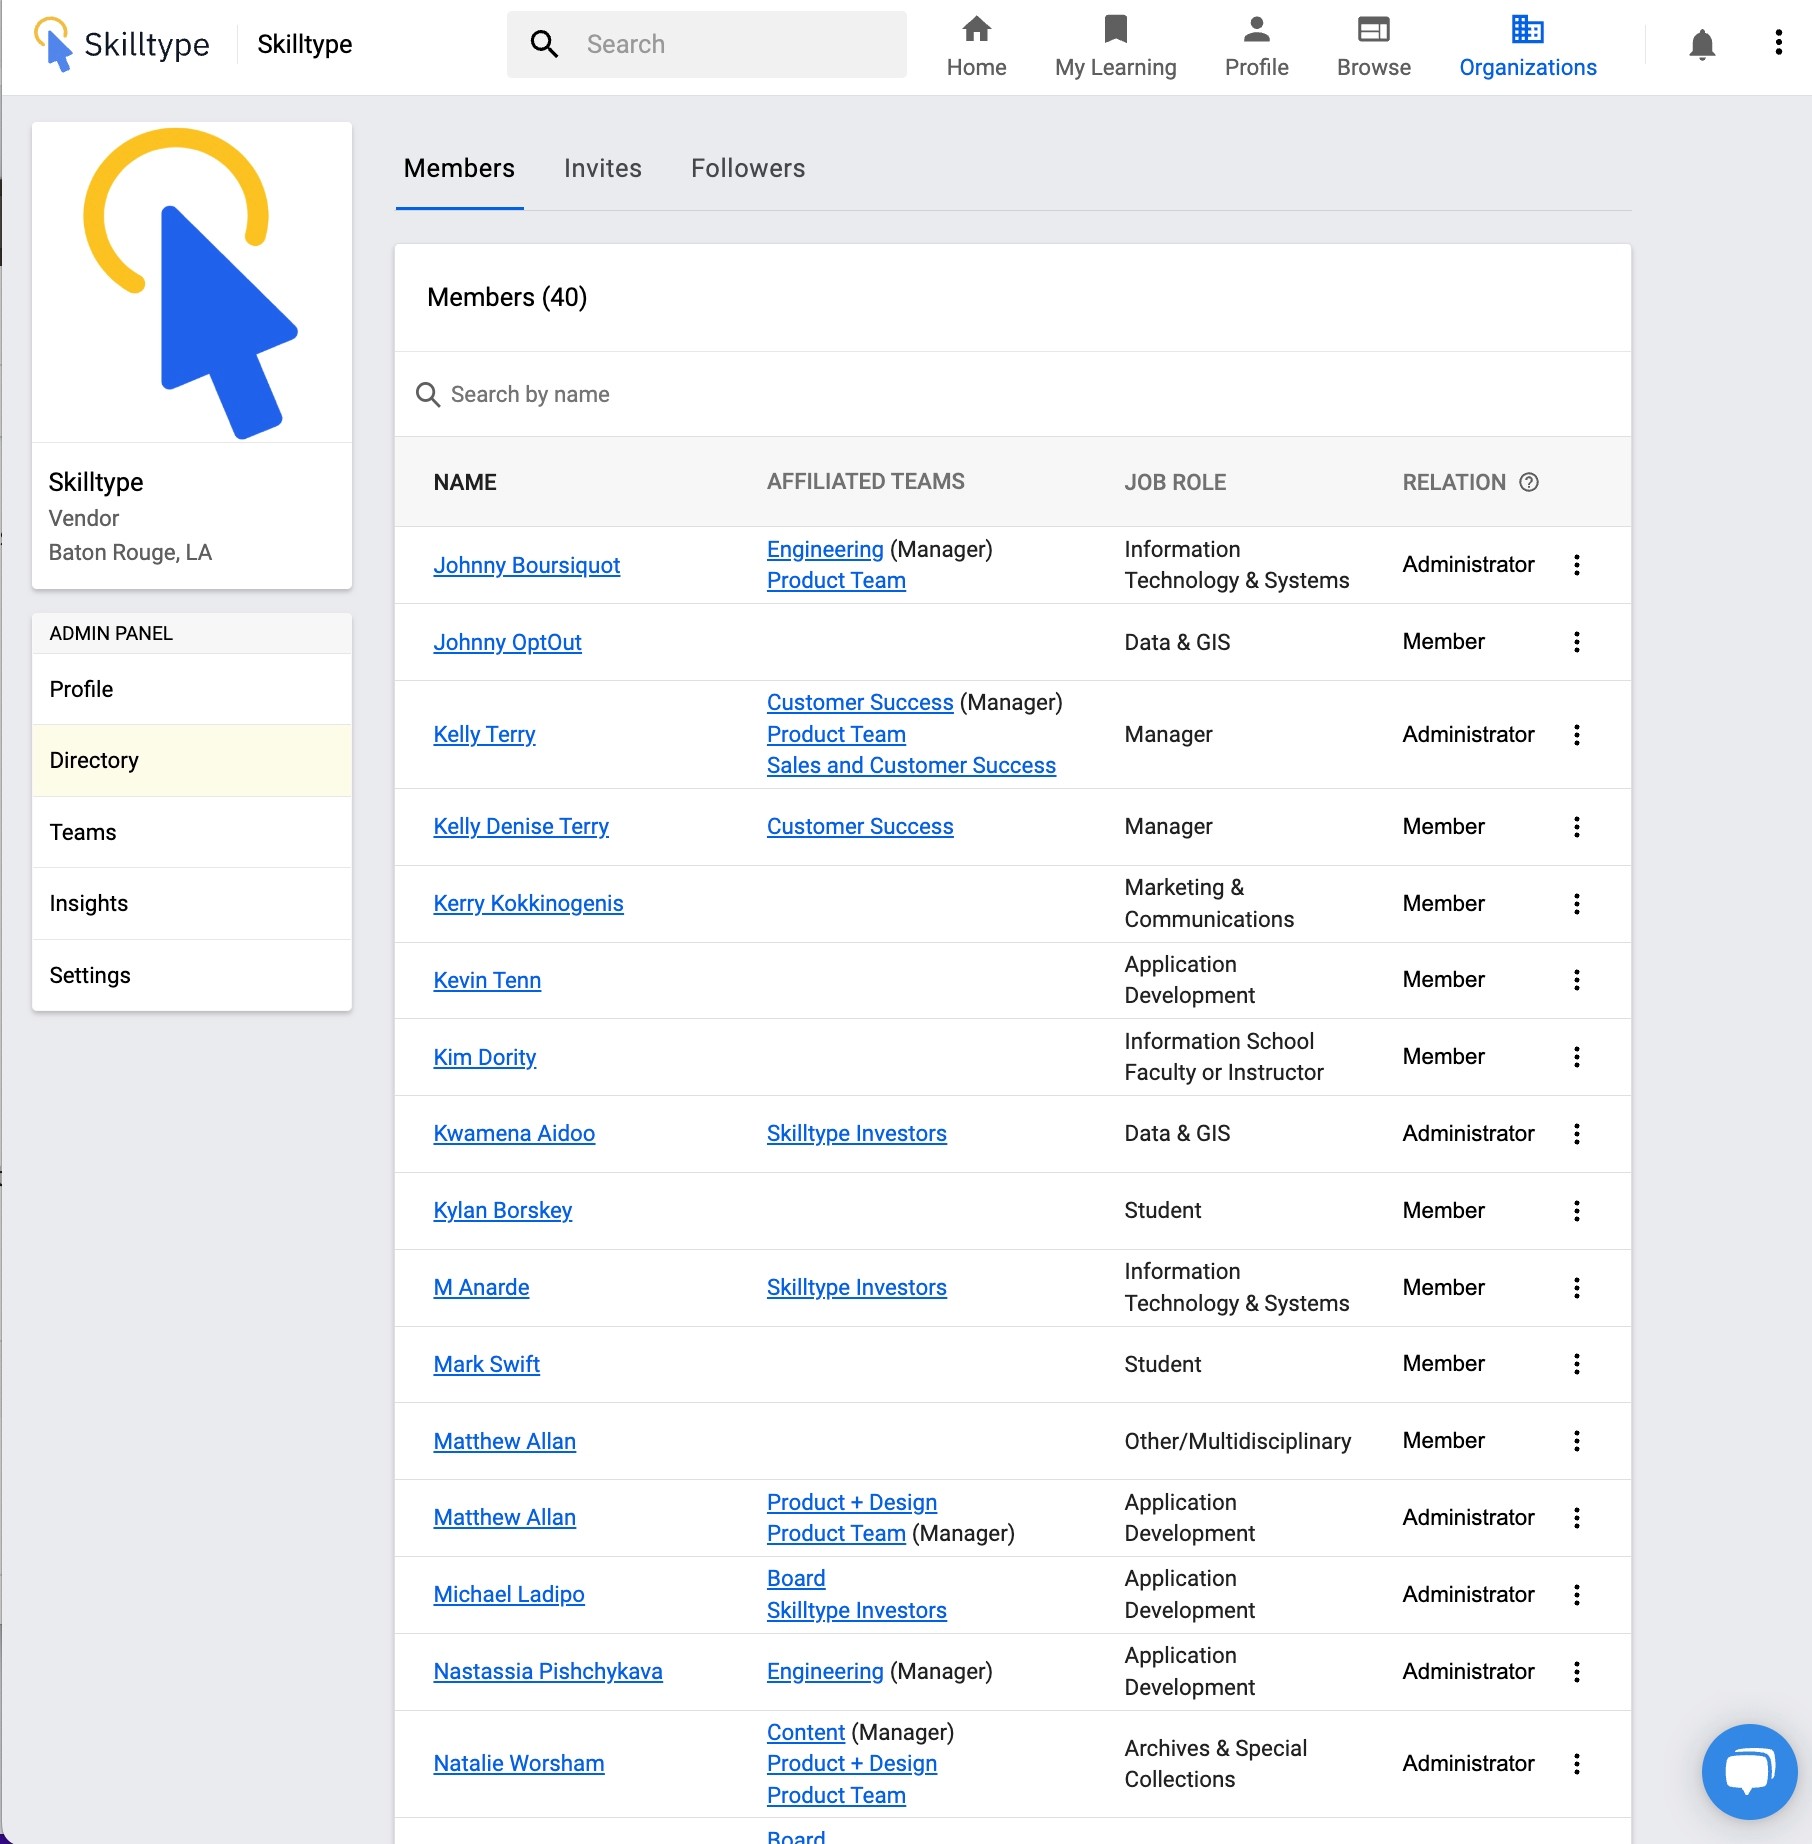Open row options for Kwamena Aidoo

pyautogui.click(x=1577, y=1134)
